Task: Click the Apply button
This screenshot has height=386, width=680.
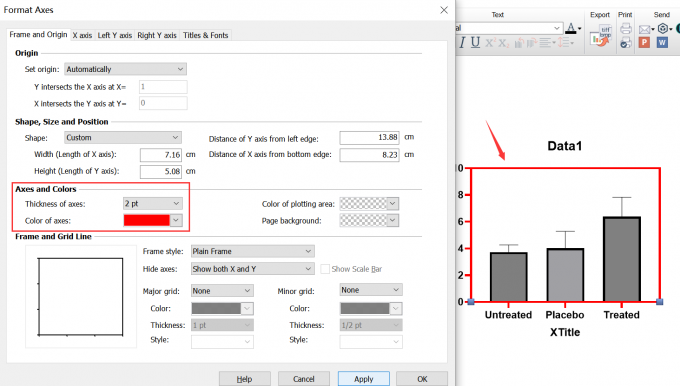Action: [x=363, y=379]
